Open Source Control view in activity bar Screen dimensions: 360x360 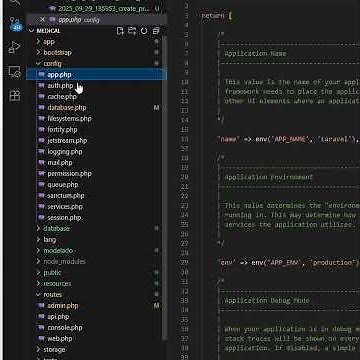point(15,25)
